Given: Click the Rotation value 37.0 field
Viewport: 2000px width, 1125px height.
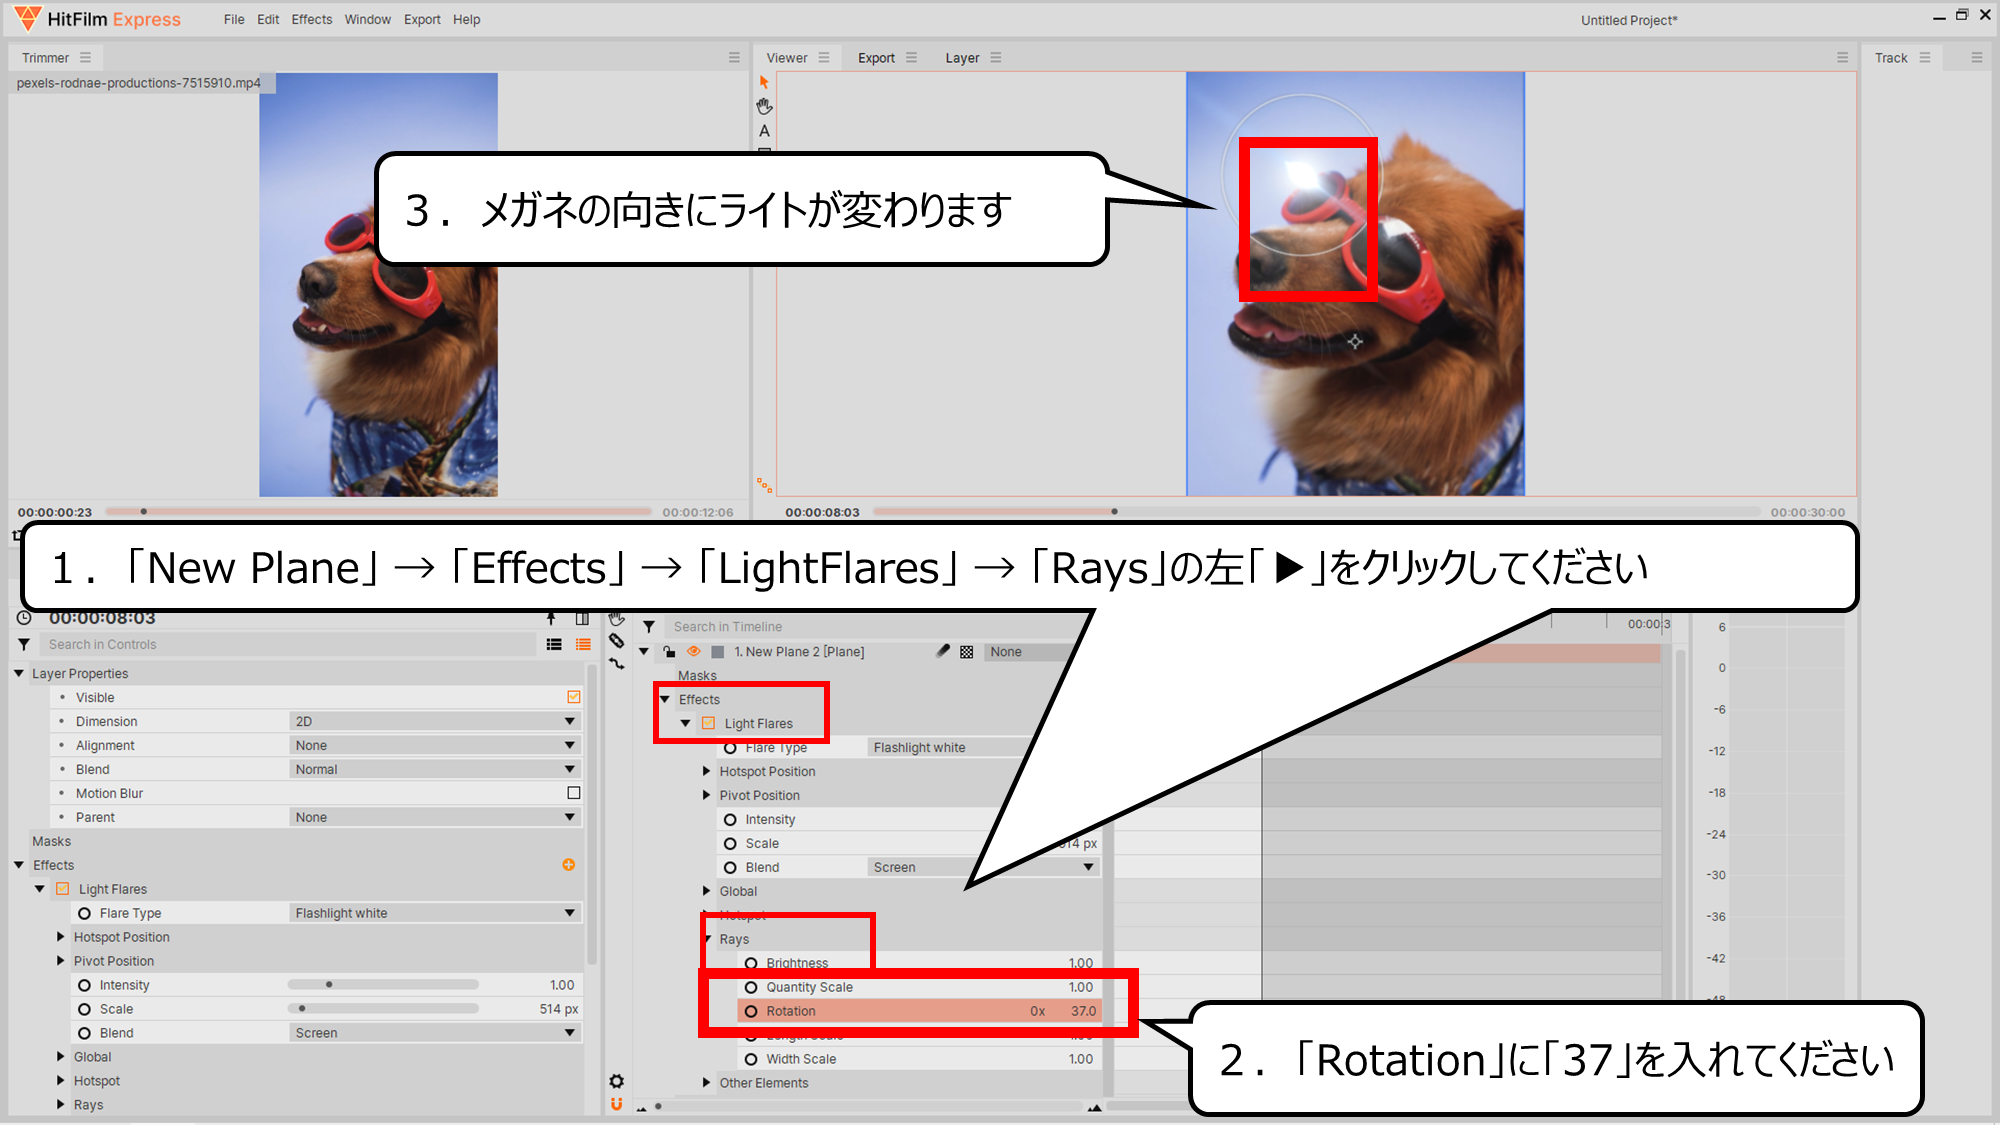Looking at the screenshot, I should tap(1084, 1011).
